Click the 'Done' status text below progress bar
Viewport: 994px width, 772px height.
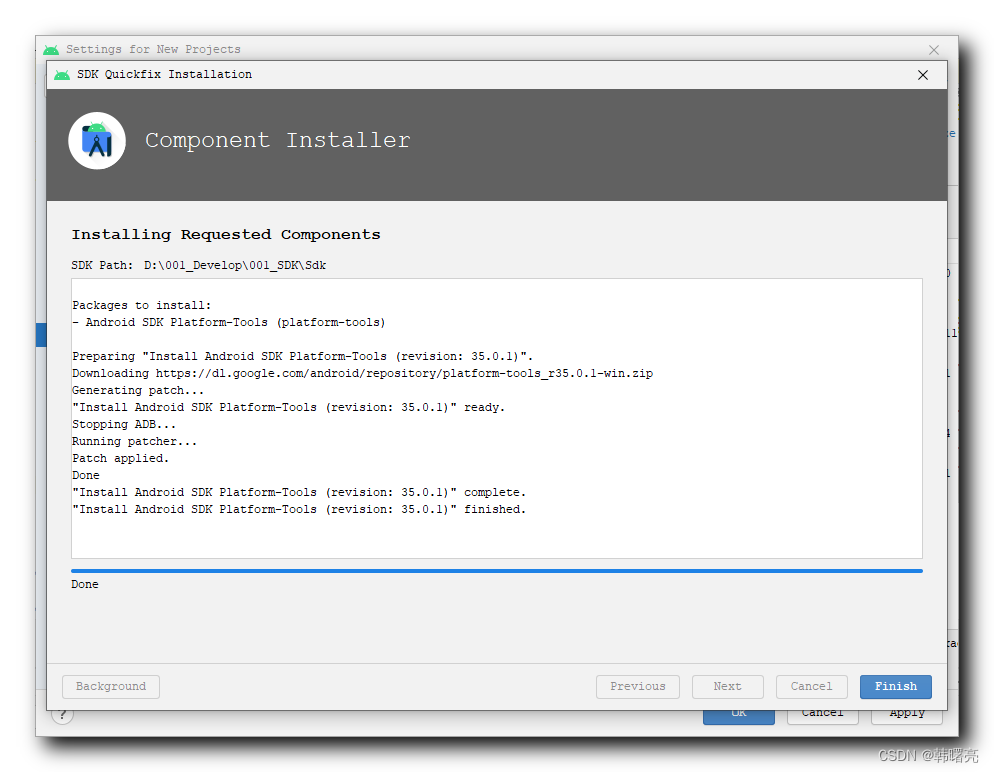(x=85, y=584)
